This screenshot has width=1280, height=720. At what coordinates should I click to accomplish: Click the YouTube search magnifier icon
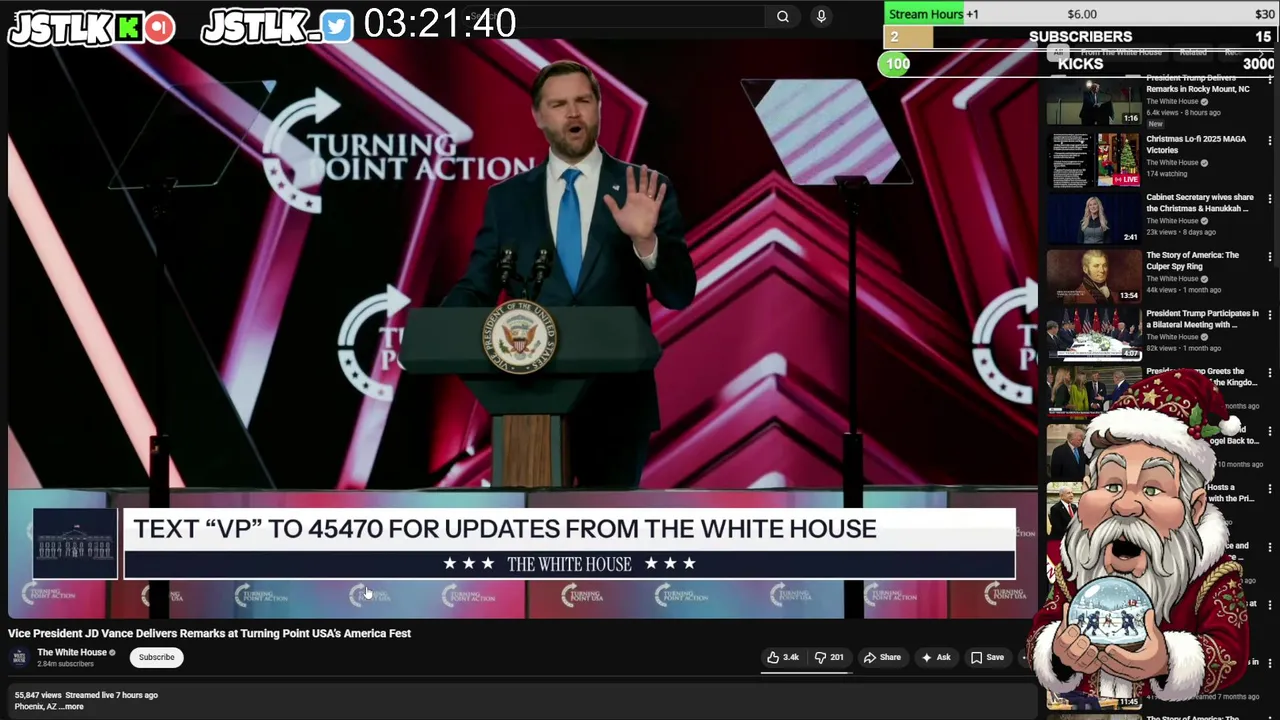pos(783,16)
